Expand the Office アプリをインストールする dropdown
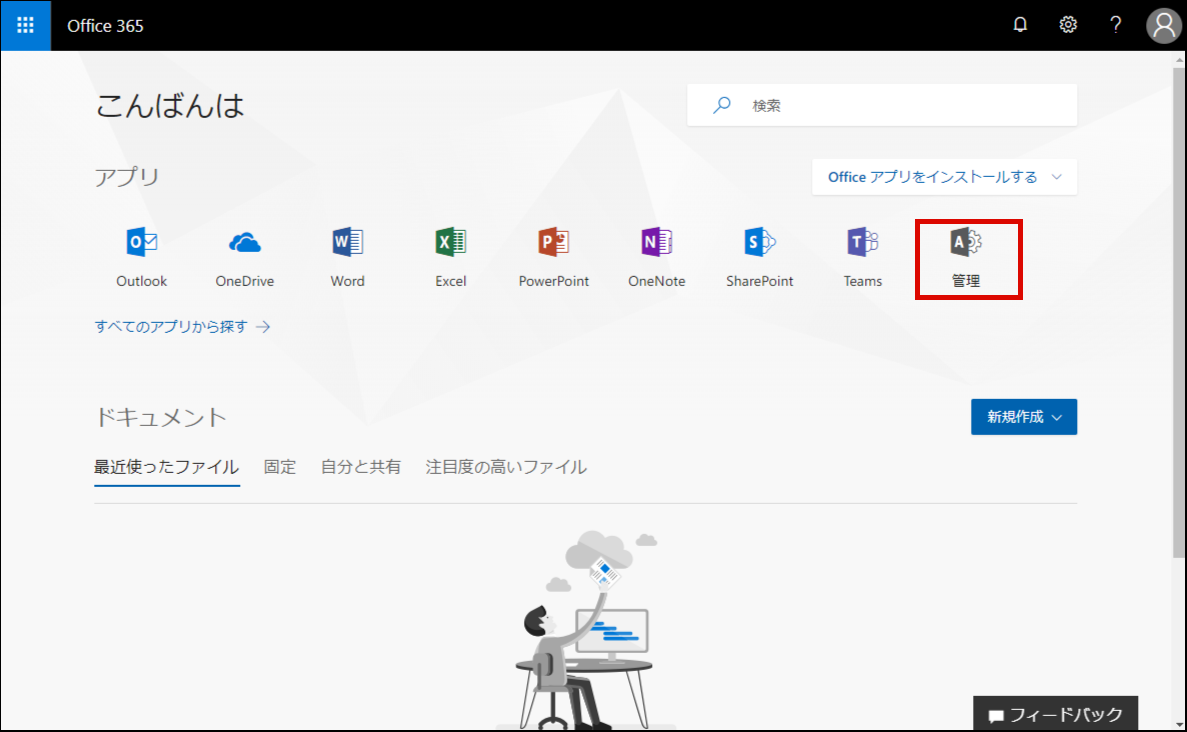This screenshot has height=732, width=1187. click(945, 177)
